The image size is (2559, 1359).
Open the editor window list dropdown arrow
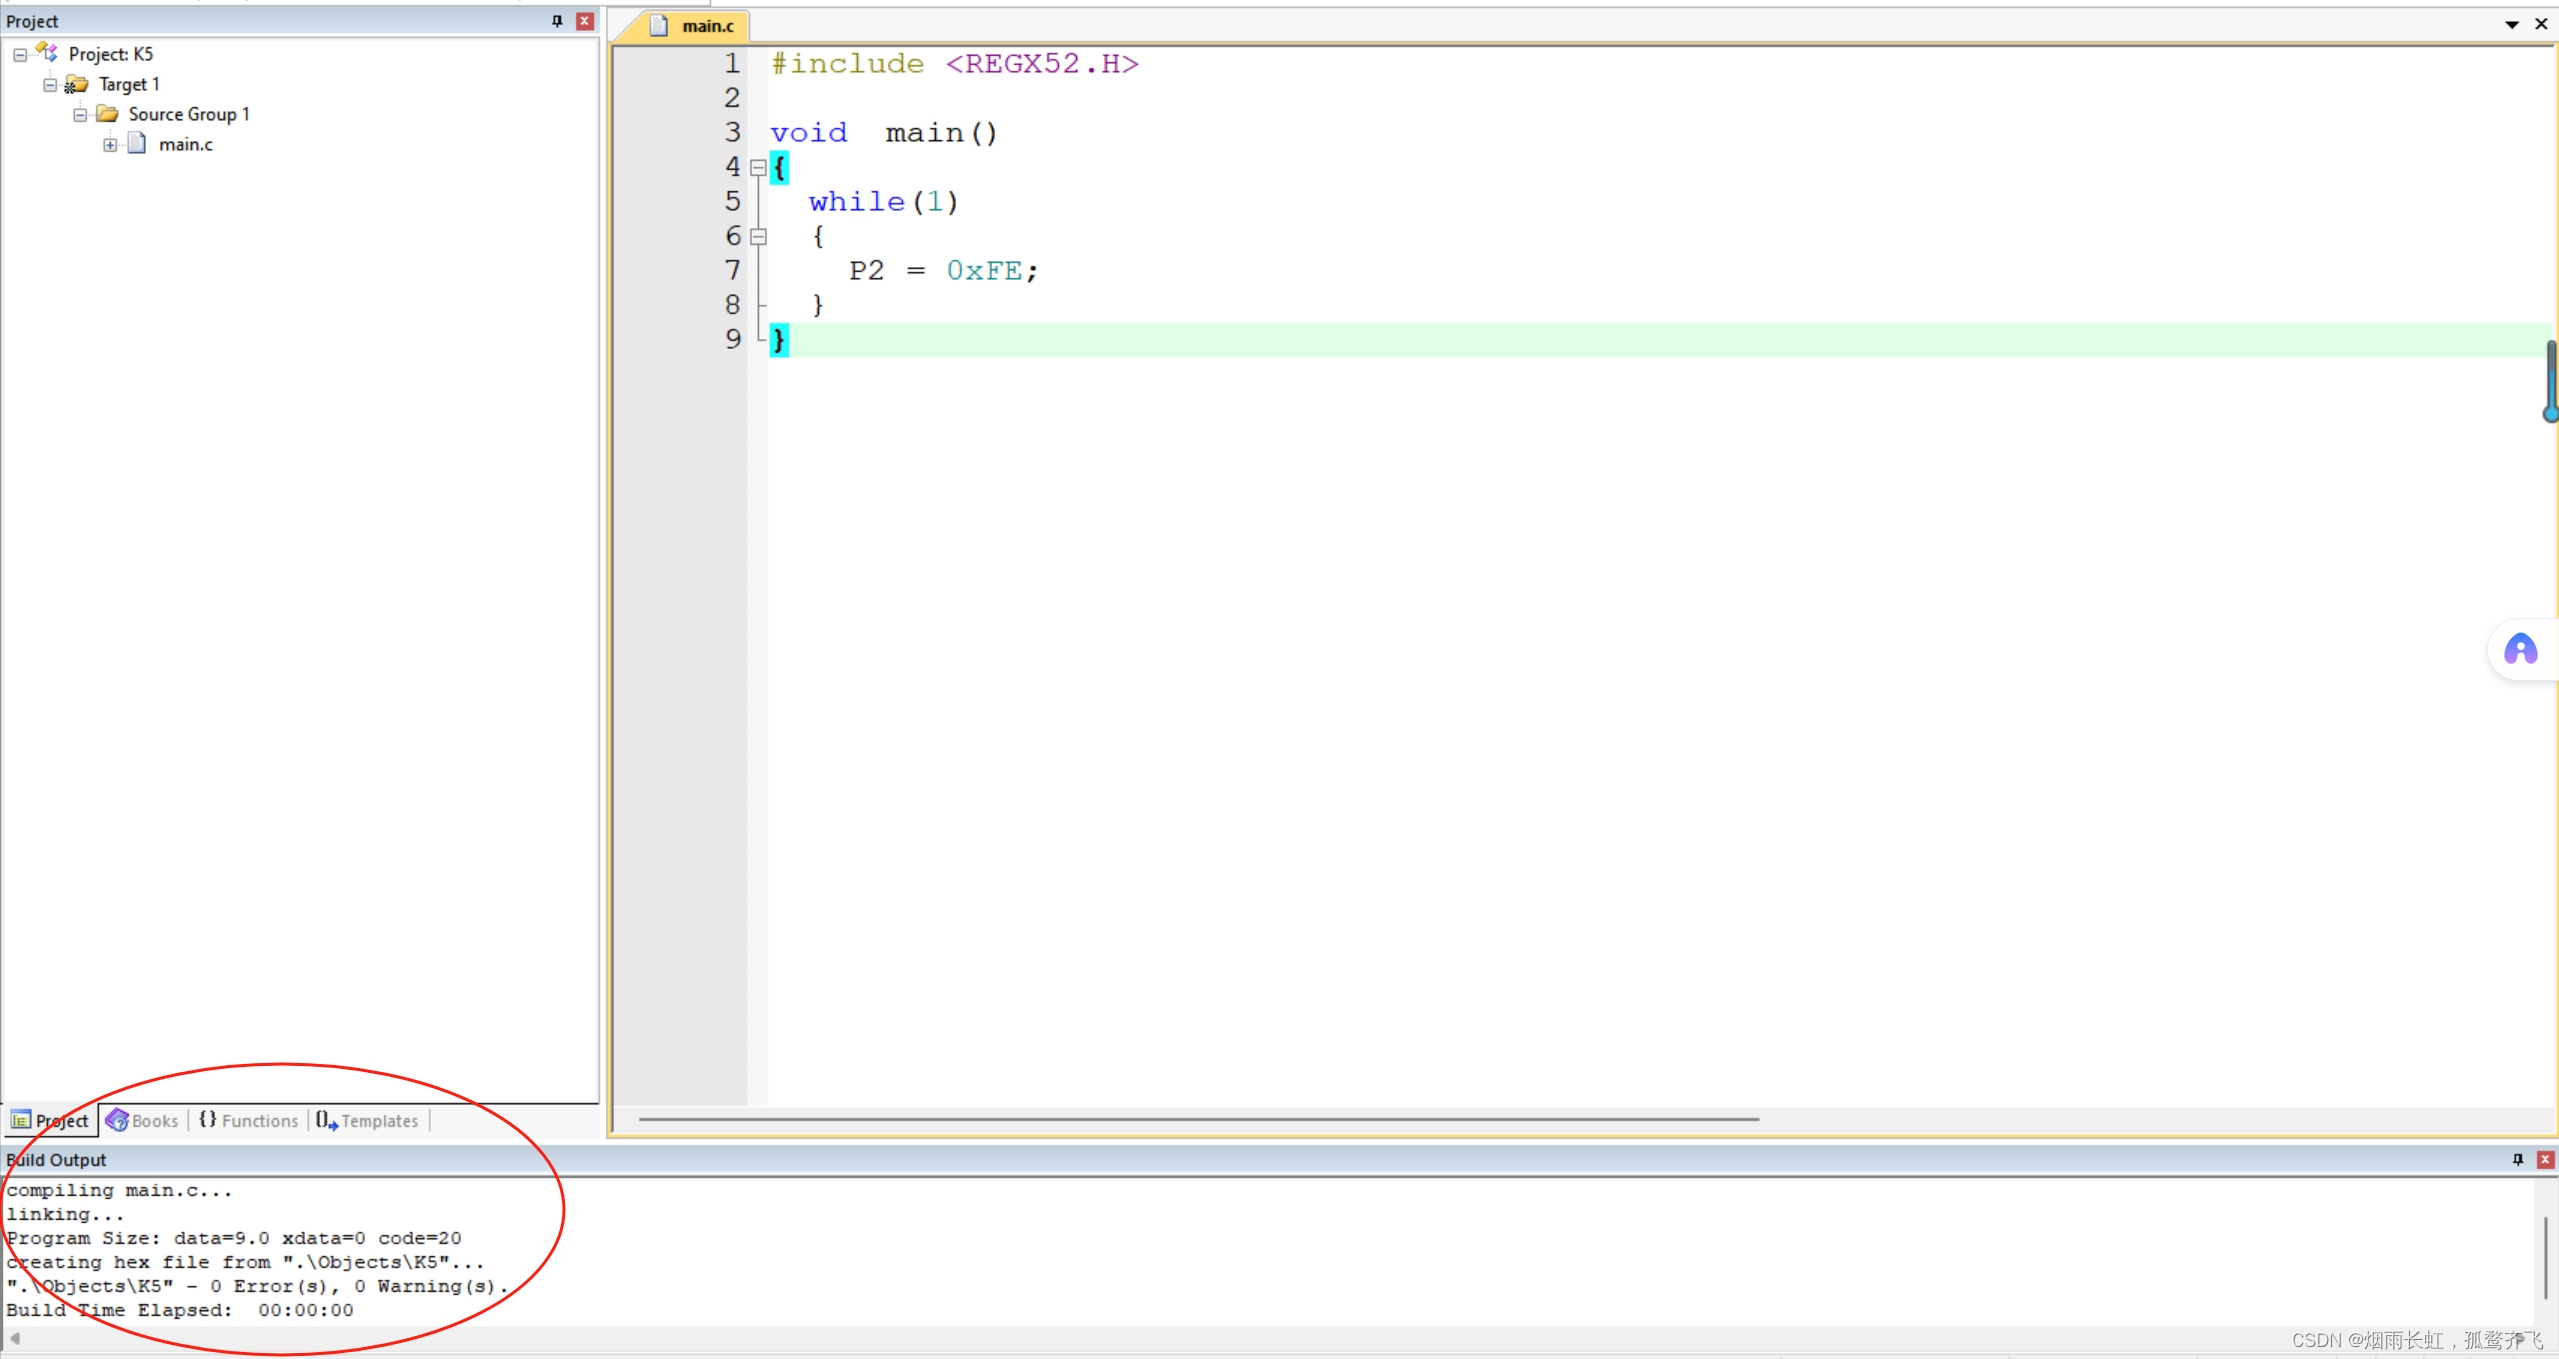(2511, 24)
